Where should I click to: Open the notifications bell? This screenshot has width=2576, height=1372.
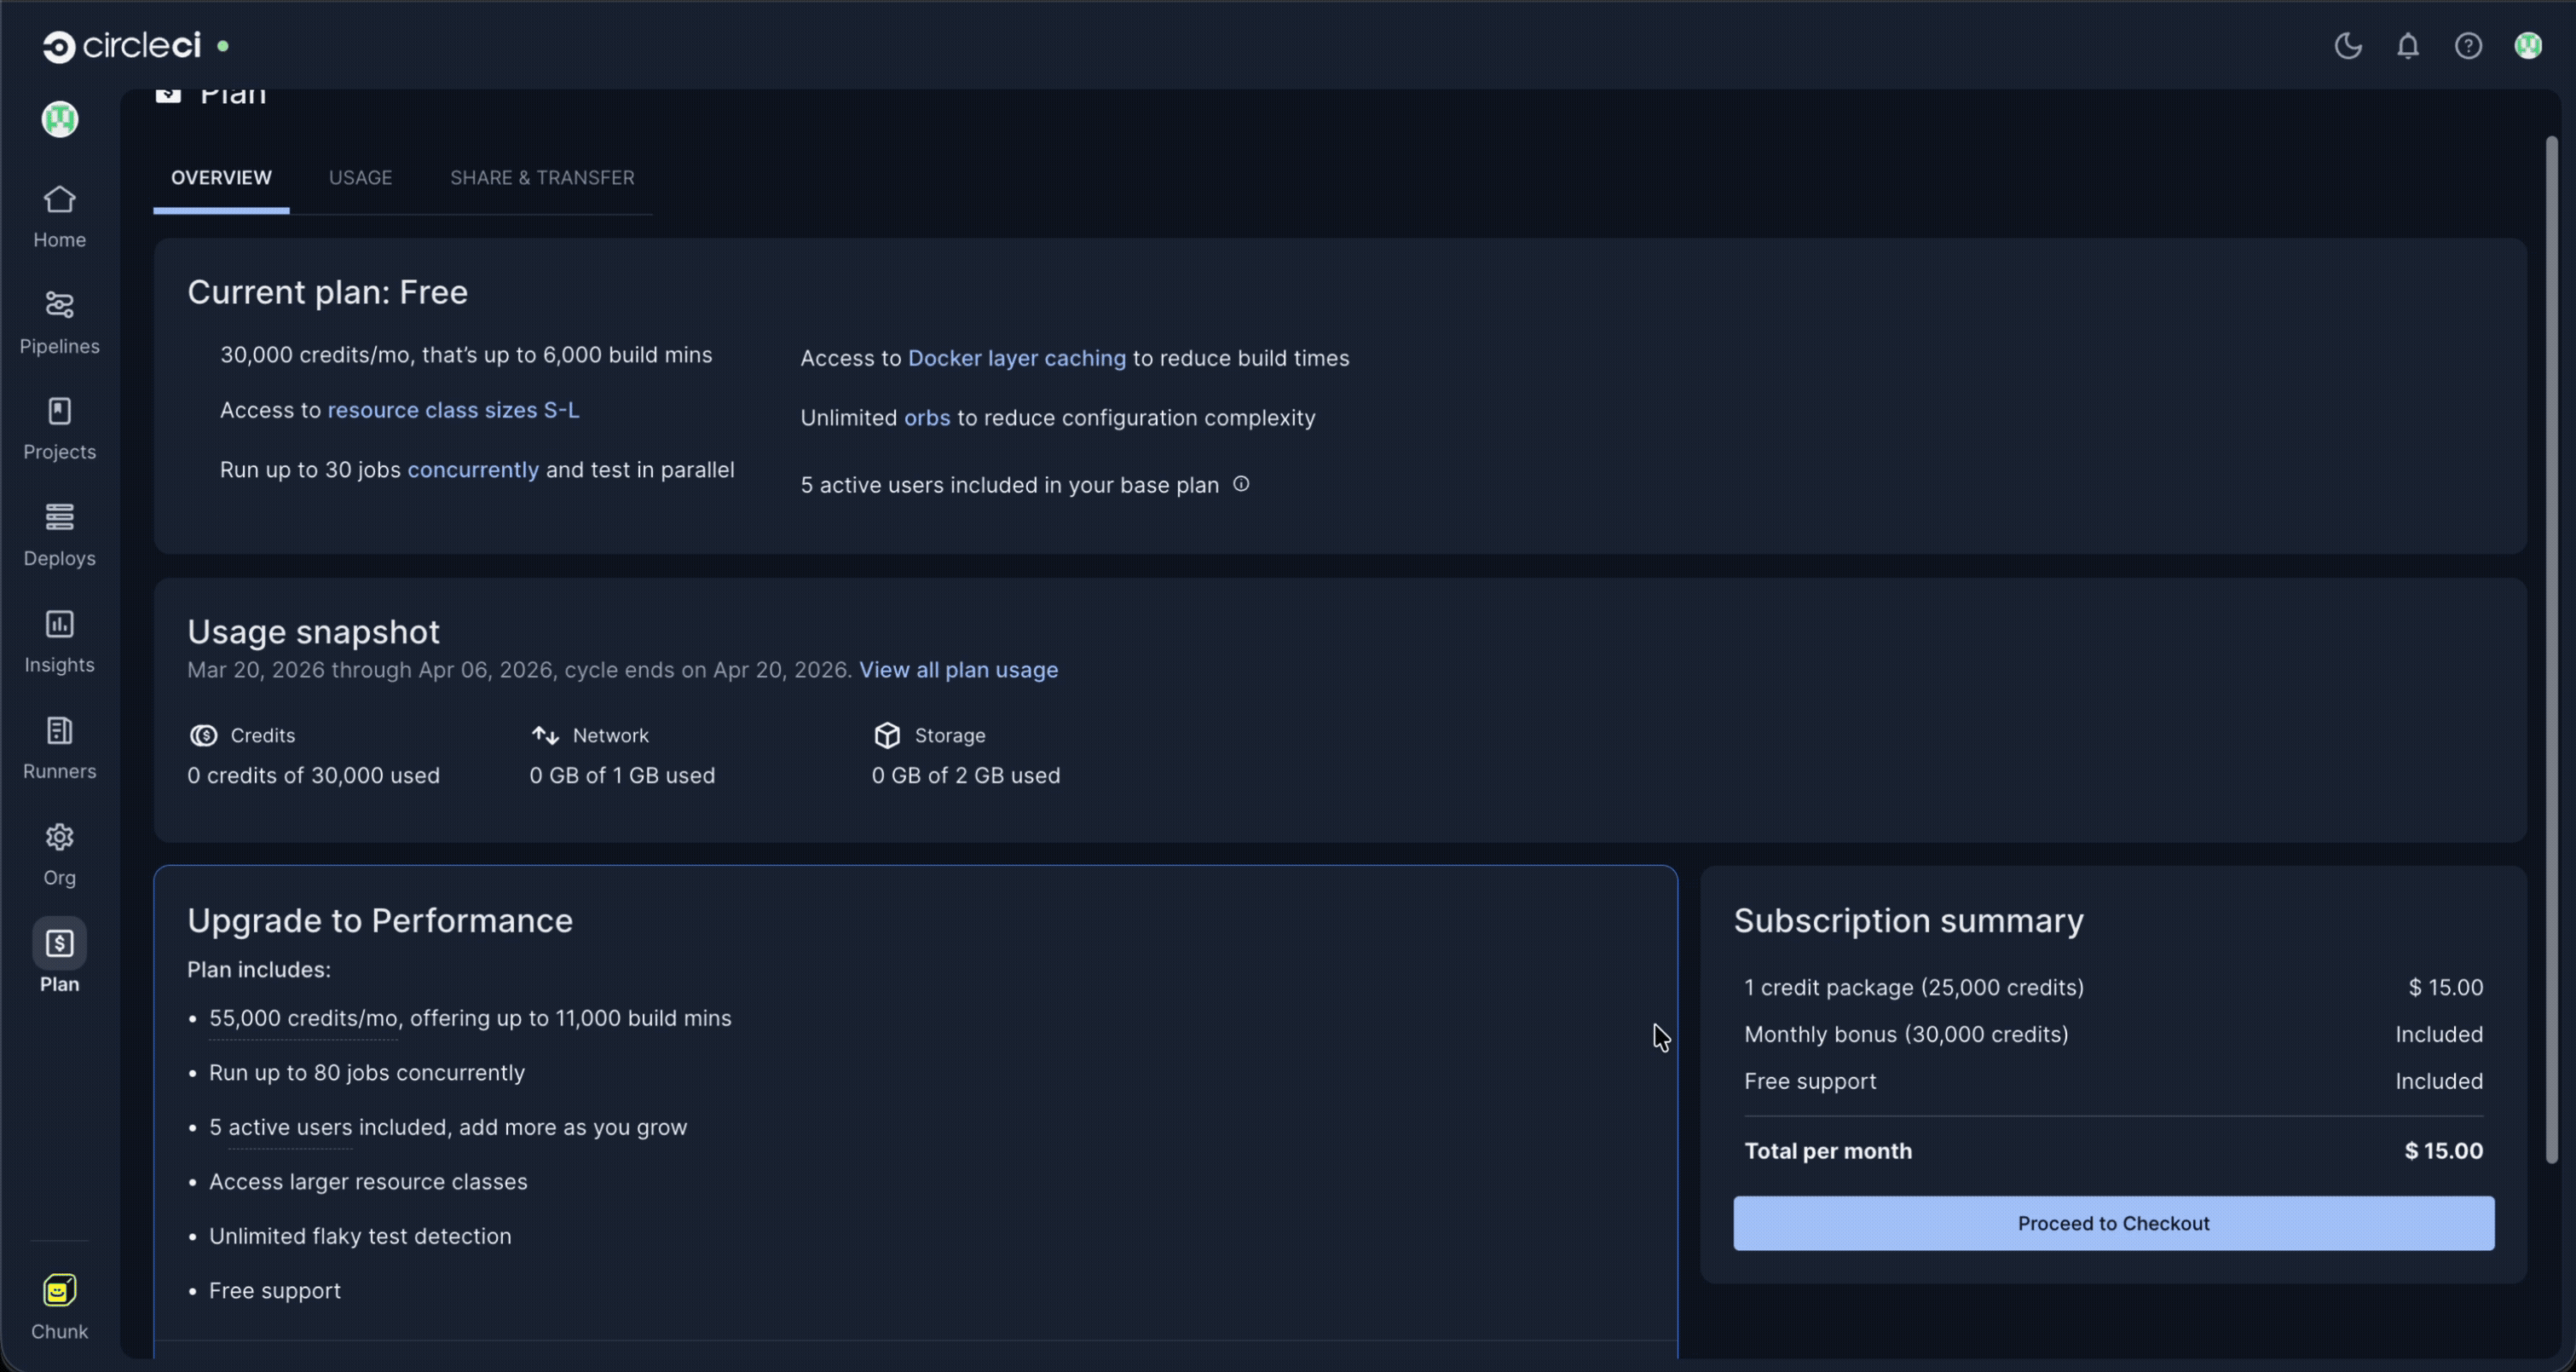coord(2408,46)
